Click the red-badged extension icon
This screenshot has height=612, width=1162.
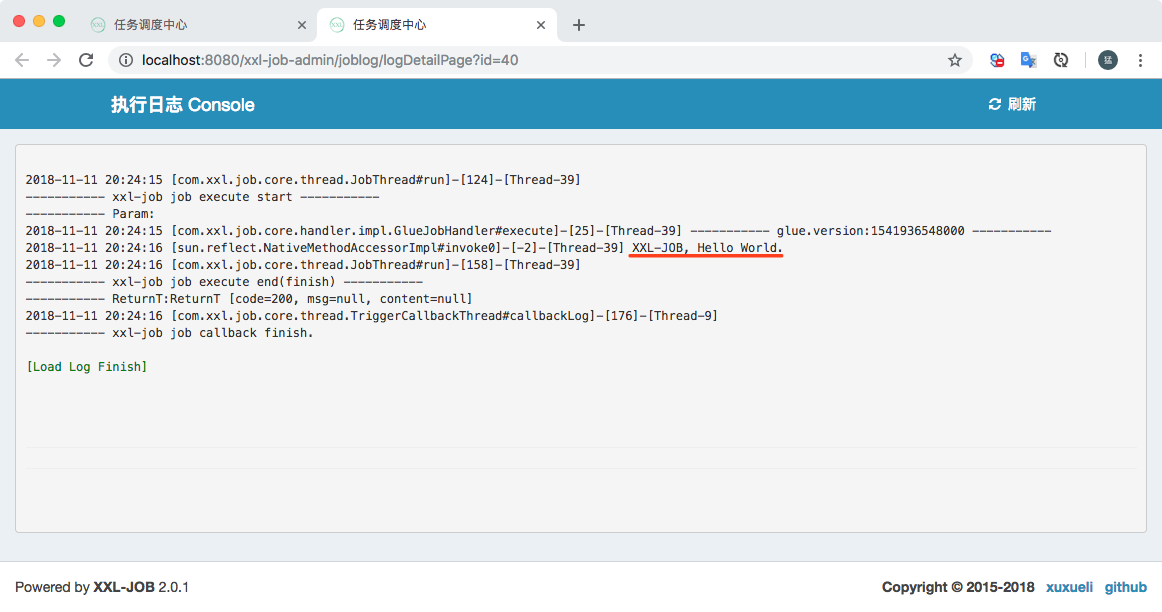coord(997,60)
